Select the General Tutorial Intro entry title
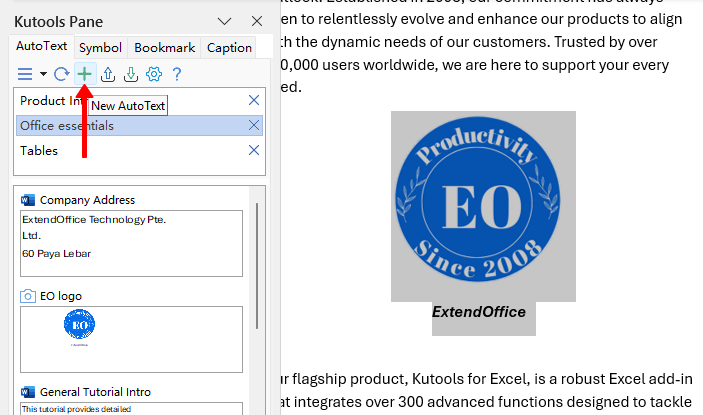 95,392
